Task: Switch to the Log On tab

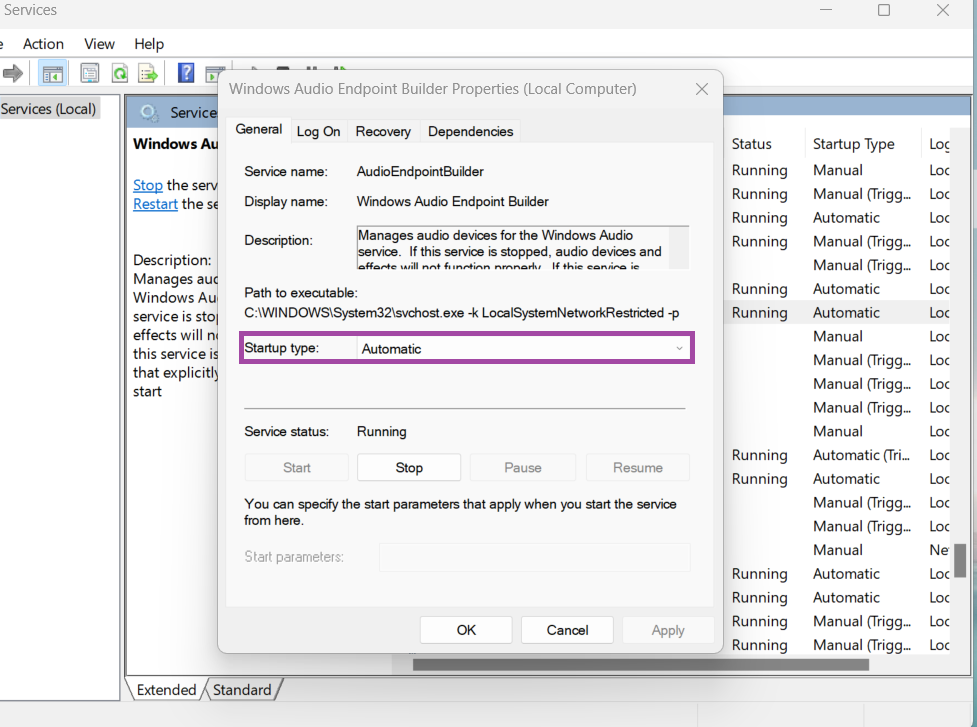Action: coord(318,131)
